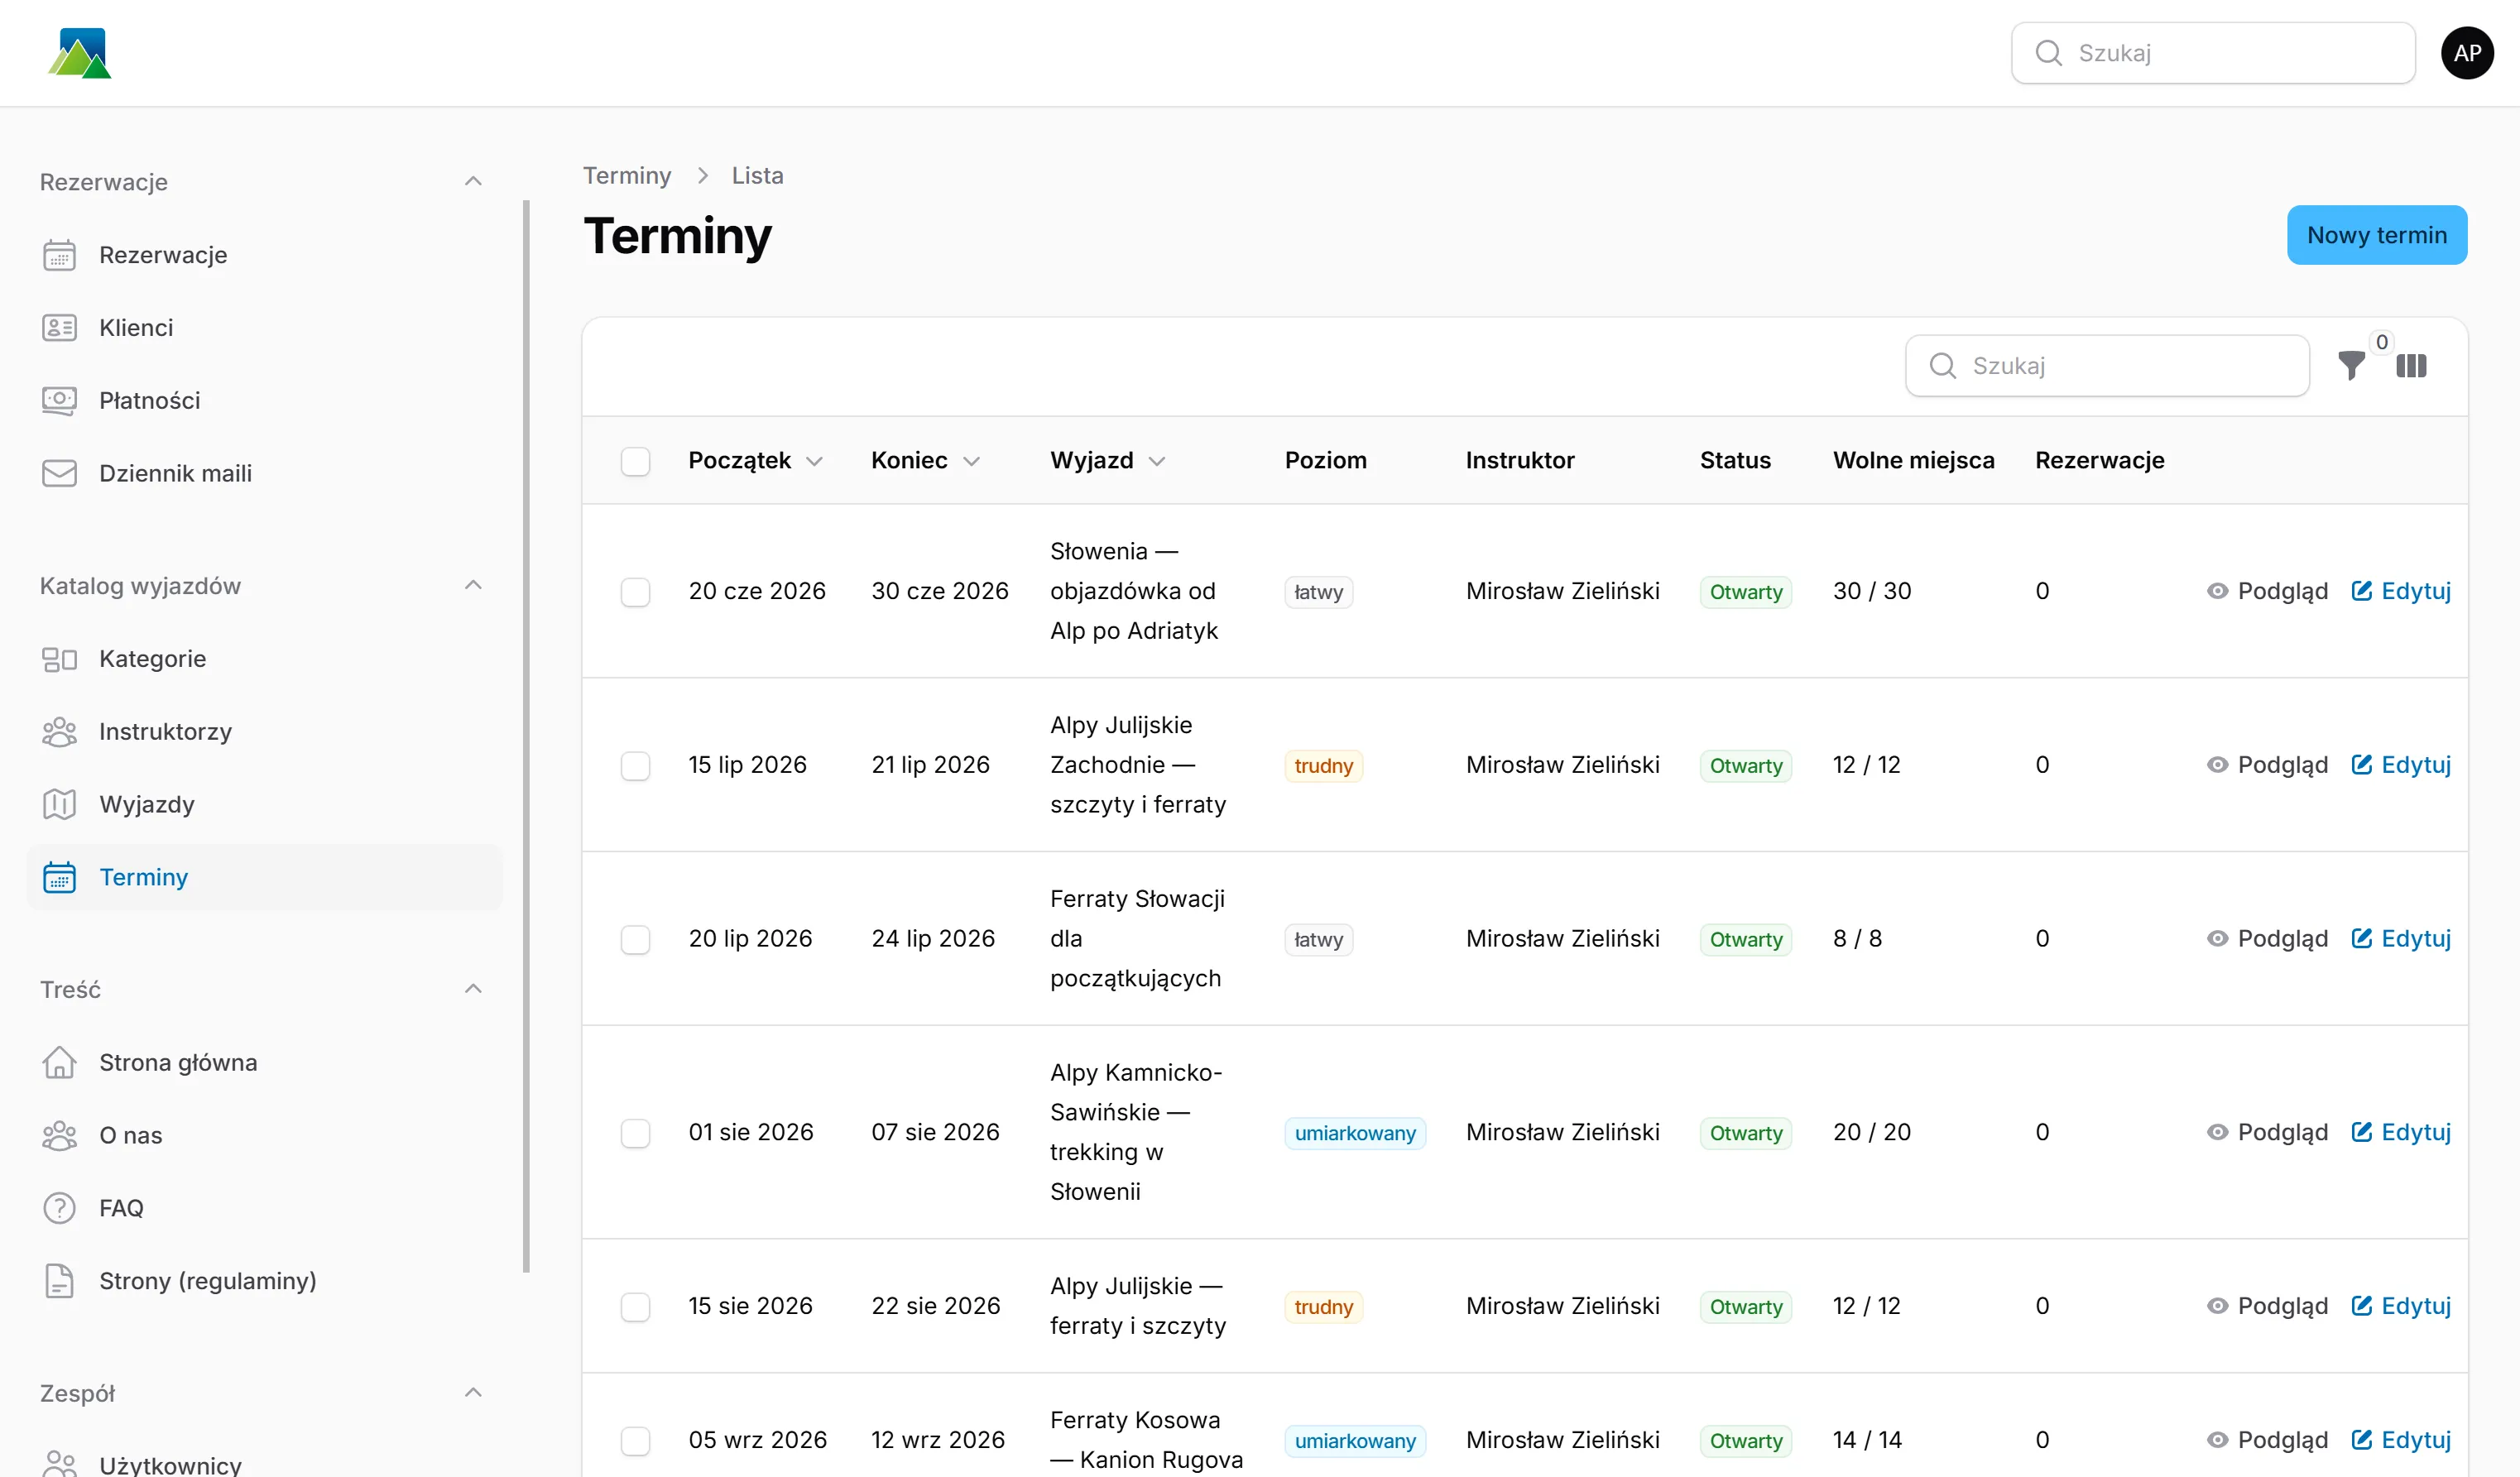Open Klienci page from sidebar
The image size is (2520, 1477).
pyautogui.click(x=265, y=328)
